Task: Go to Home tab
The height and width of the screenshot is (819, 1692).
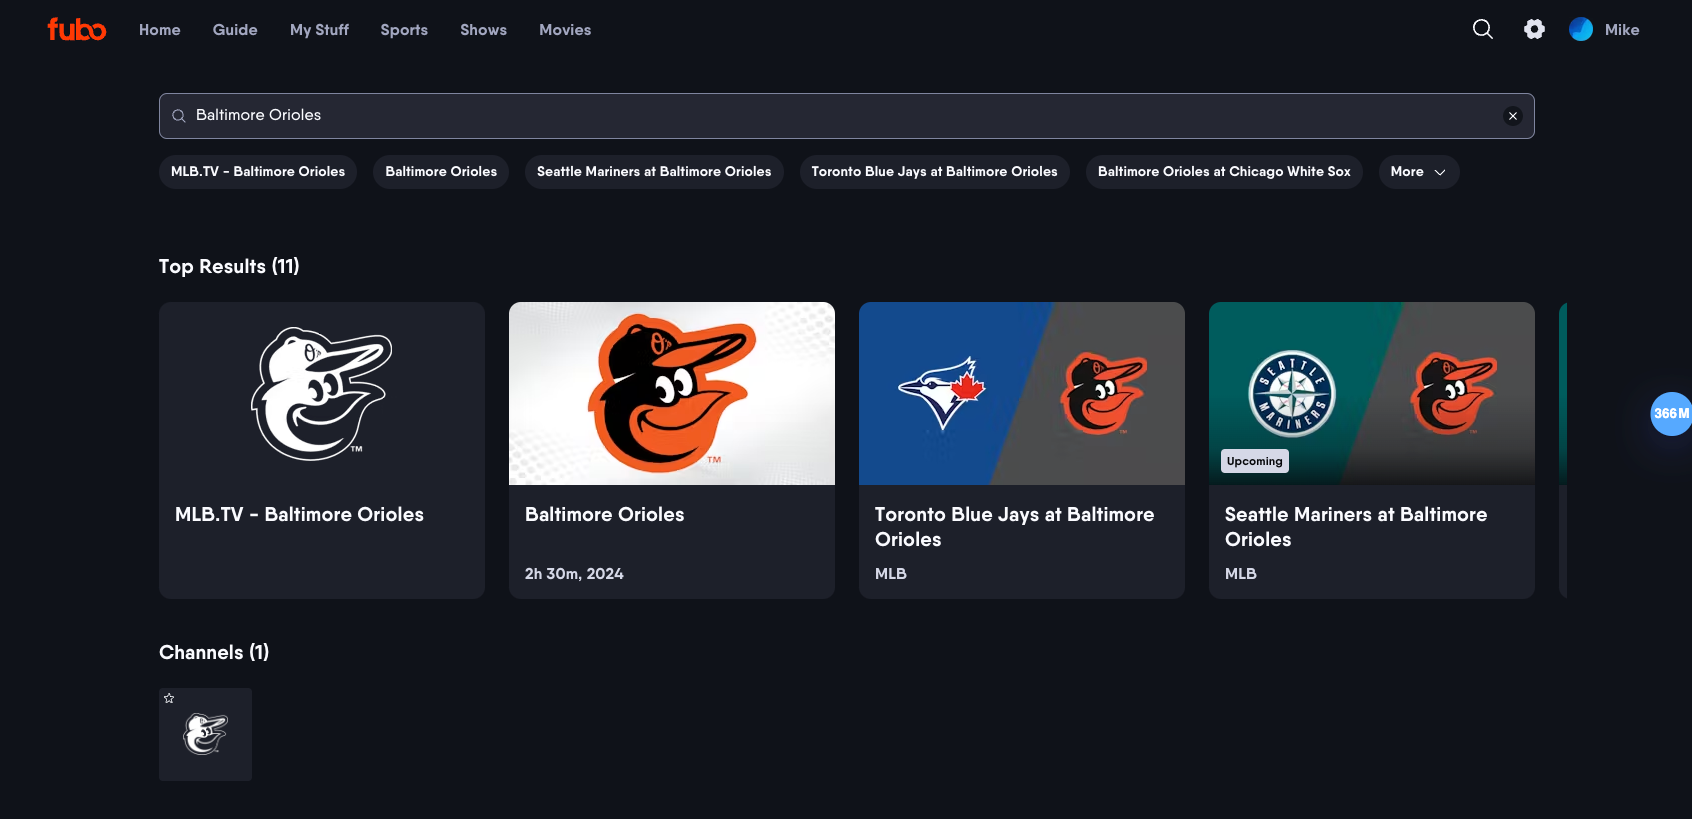Action: [x=160, y=30]
